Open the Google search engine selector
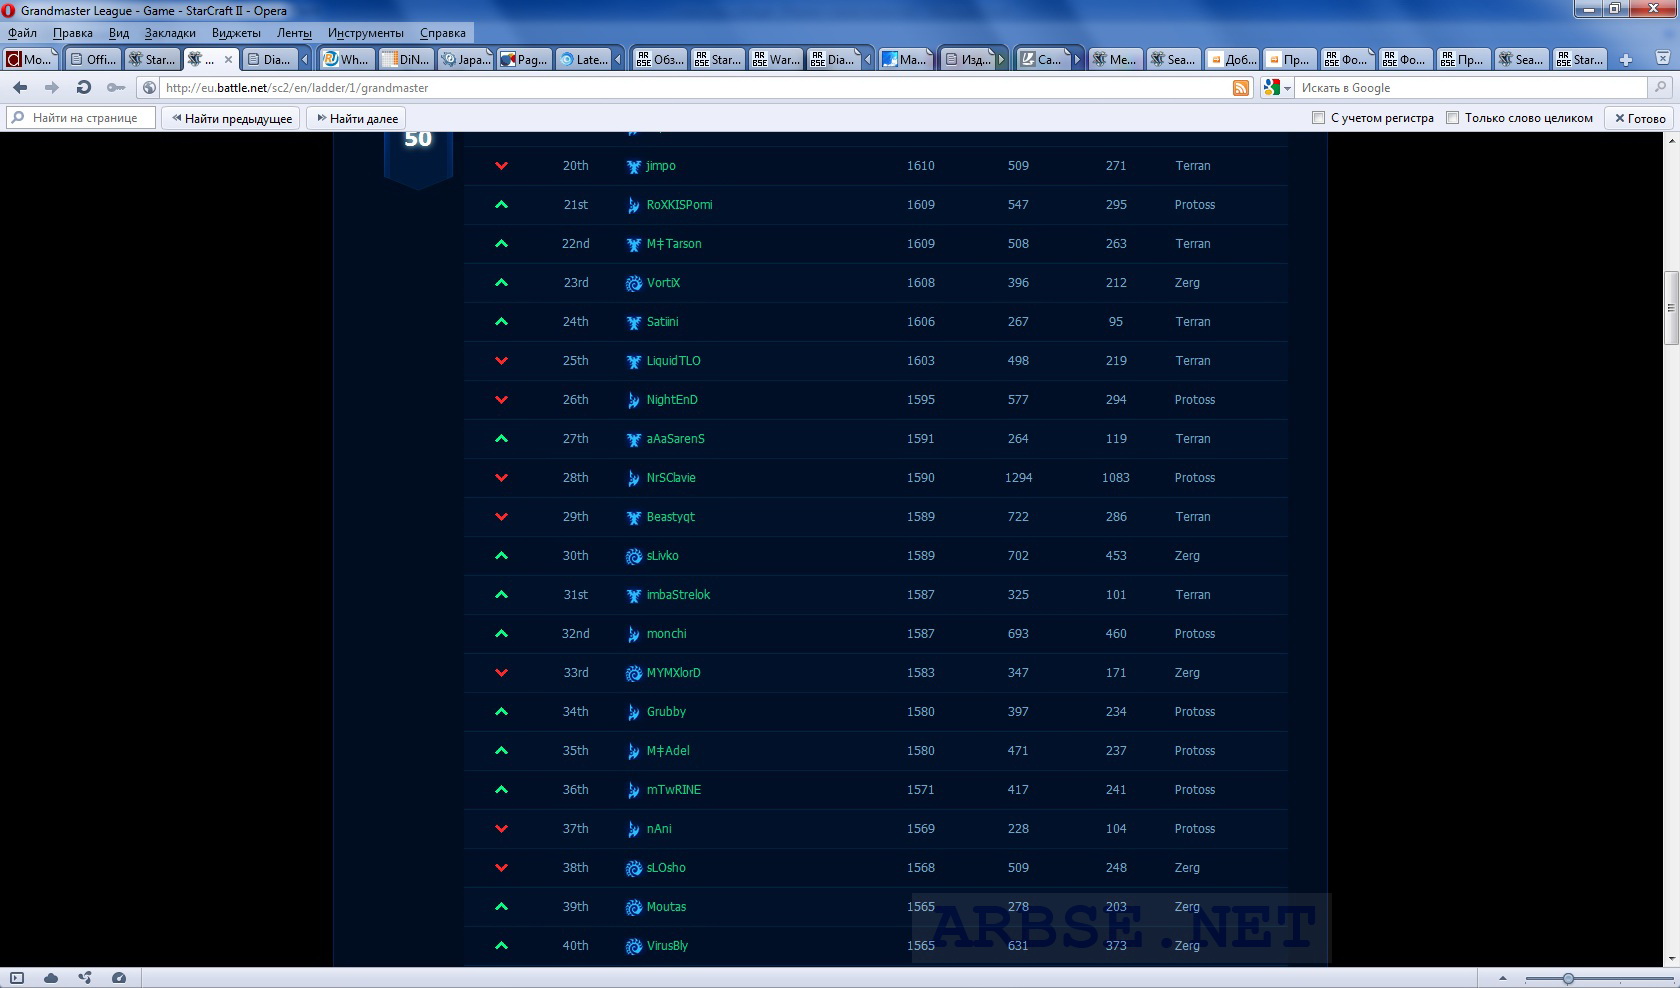1680x988 pixels. click(x=1277, y=88)
